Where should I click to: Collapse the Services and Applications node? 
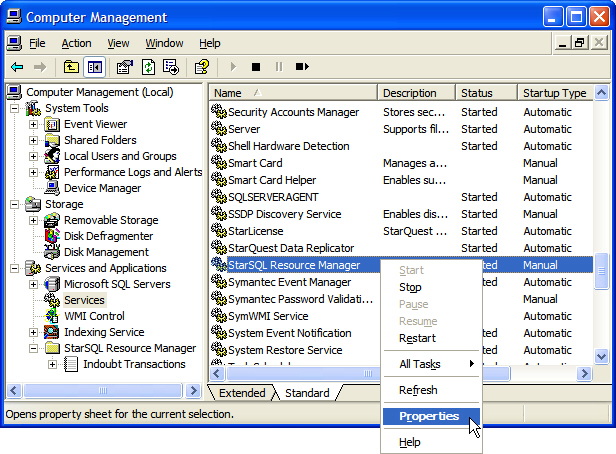click(14, 269)
